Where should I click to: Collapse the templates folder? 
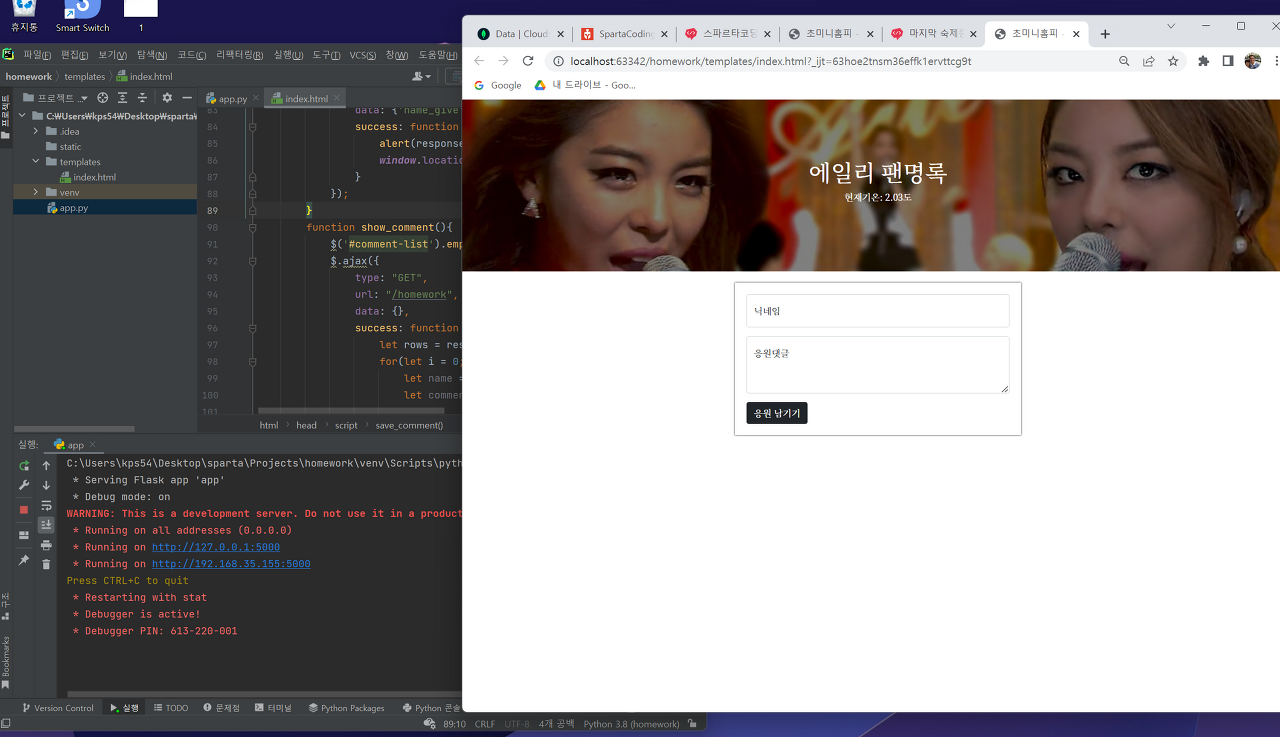click(x=37, y=161)
